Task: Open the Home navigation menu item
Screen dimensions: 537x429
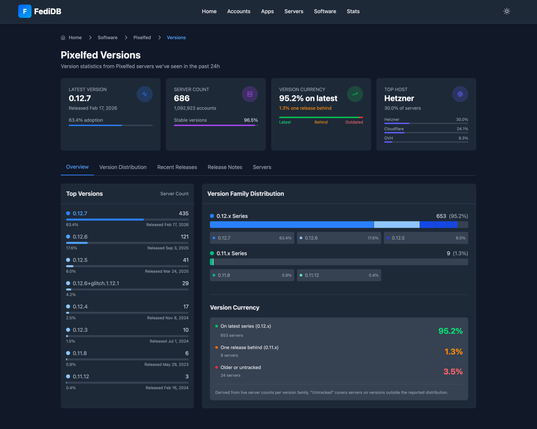Action: 209,11
